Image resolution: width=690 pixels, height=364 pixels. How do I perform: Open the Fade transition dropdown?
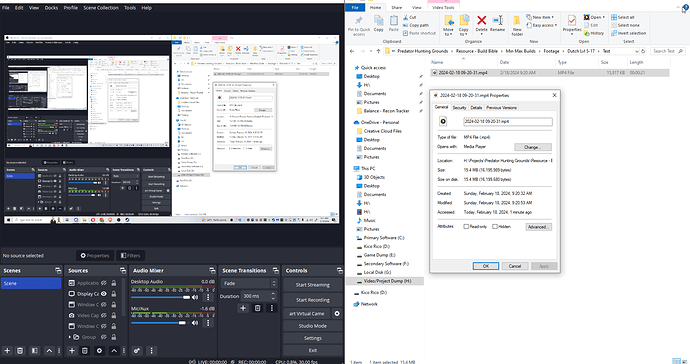click(x=249, y=283)
